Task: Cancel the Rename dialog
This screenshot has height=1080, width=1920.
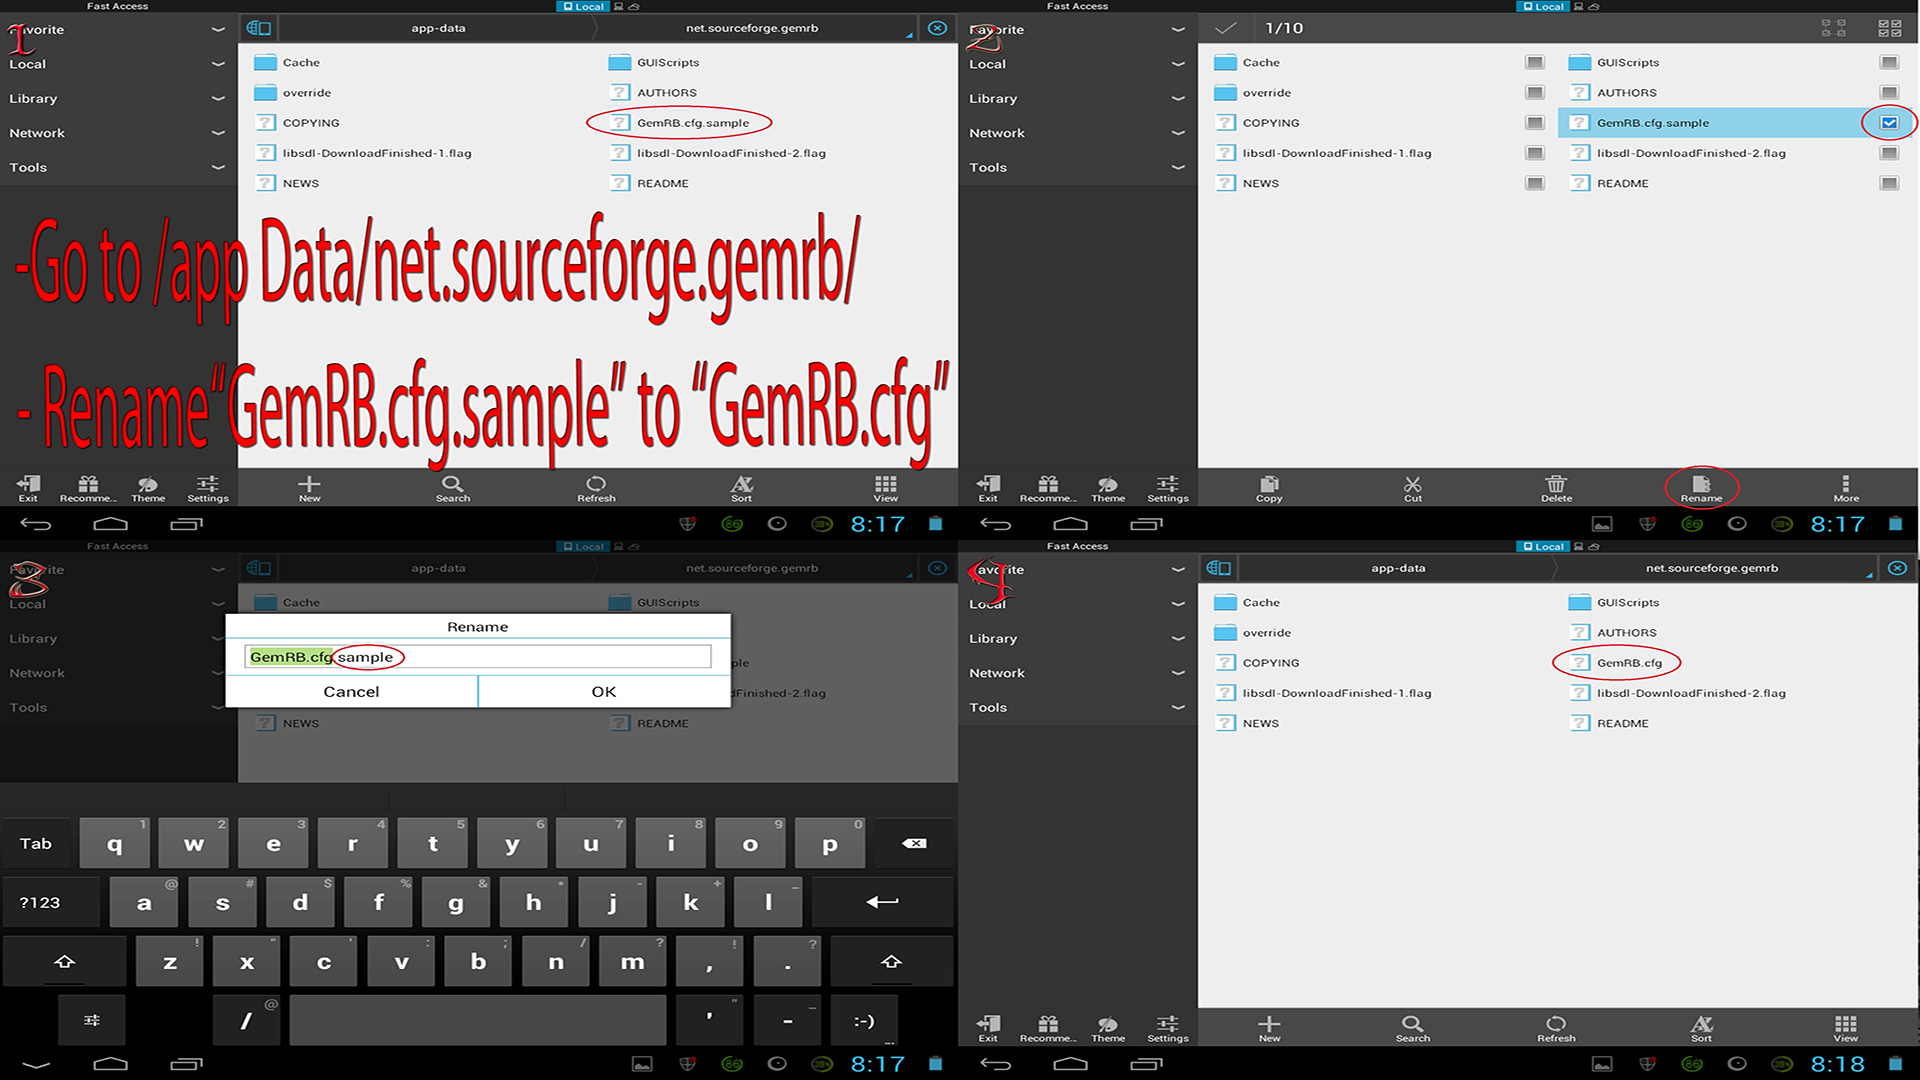Action: tap(351, 691)
